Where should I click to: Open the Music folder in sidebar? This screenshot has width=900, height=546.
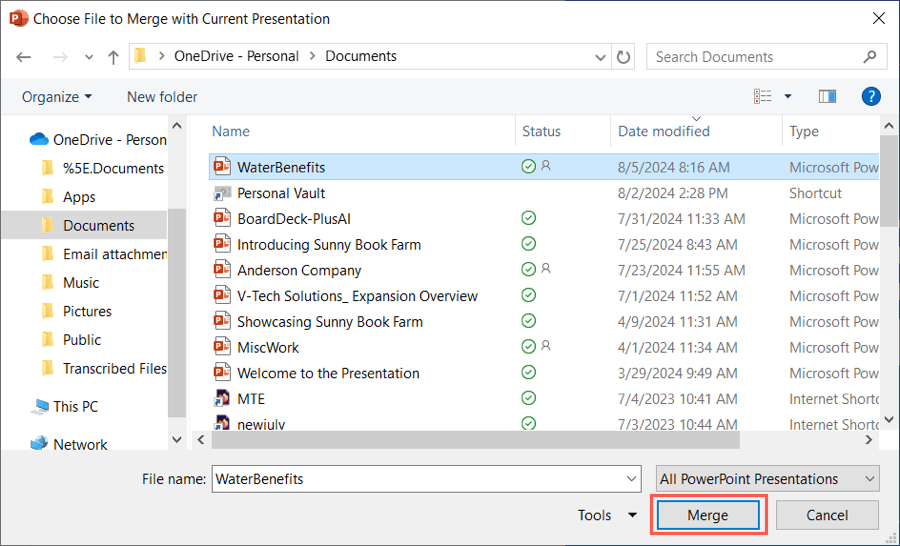point(71,283)
